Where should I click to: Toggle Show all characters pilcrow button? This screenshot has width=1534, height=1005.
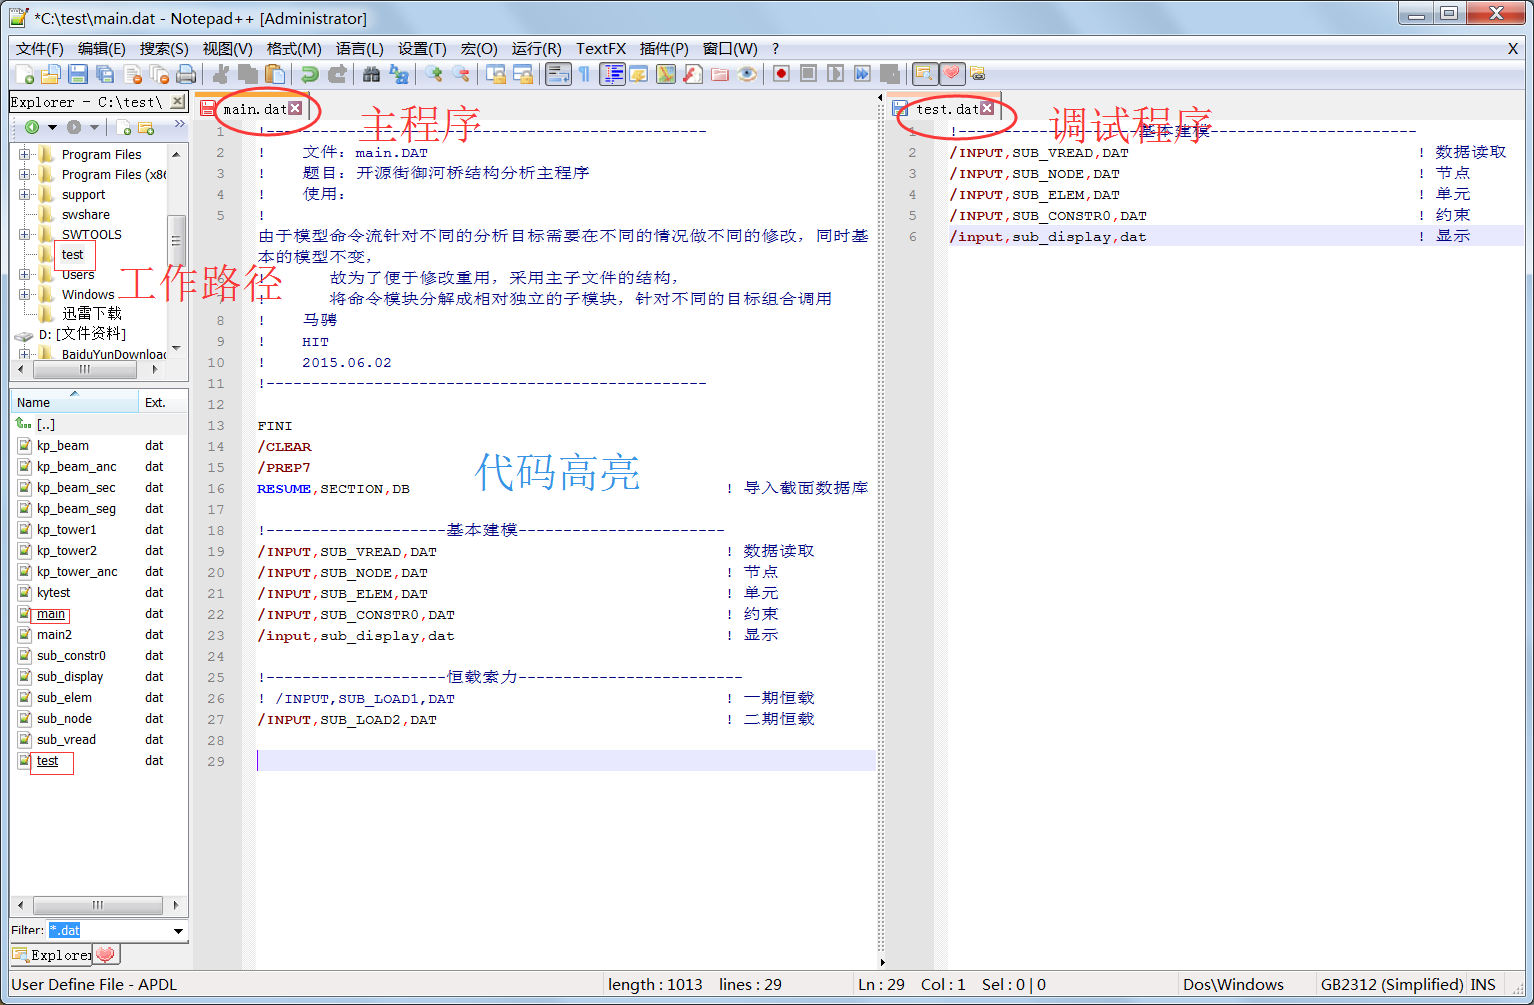585,74
